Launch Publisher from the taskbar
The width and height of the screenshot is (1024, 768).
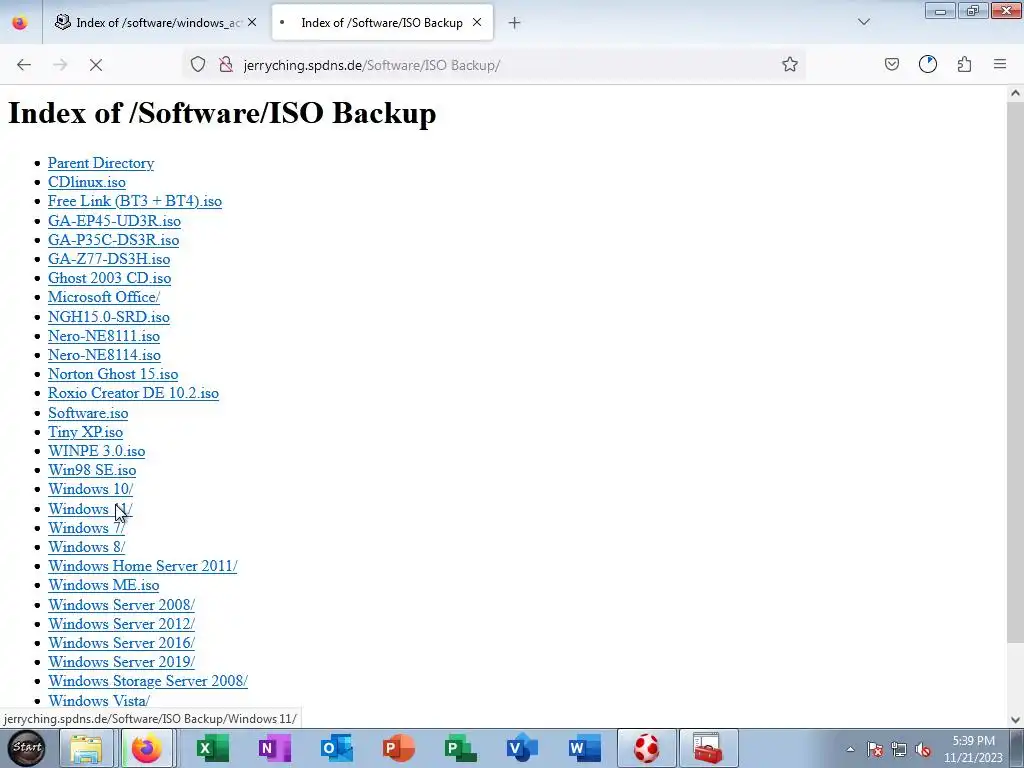click(x=460, y=748)
